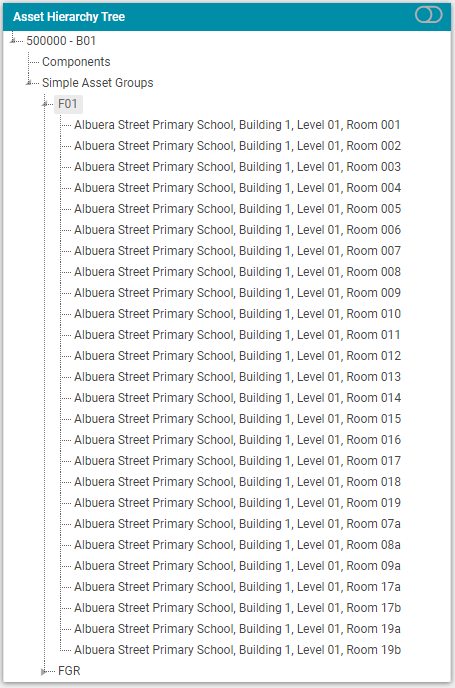455x688 pixels.
Task: Choose Room 019 asset entry
Action: point(237,503)
